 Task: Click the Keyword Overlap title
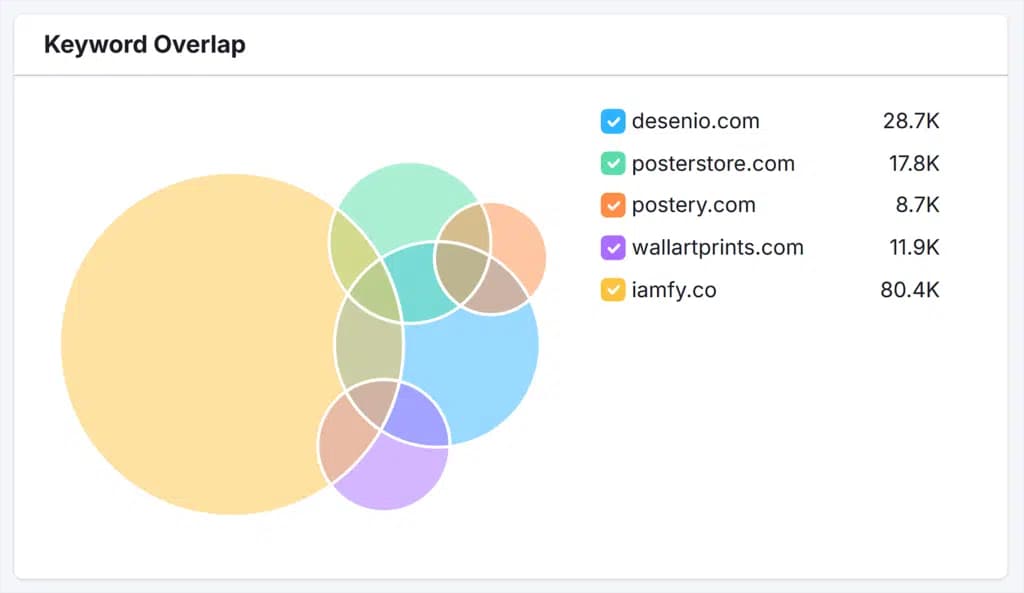(x=144, y=44)
